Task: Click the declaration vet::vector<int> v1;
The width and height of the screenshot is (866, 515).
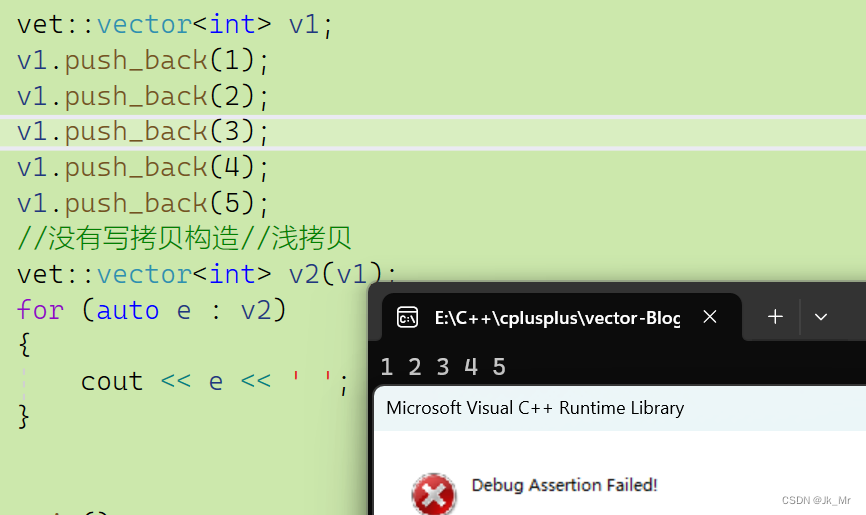Action: pyautogui.click(x=175, y=25)
